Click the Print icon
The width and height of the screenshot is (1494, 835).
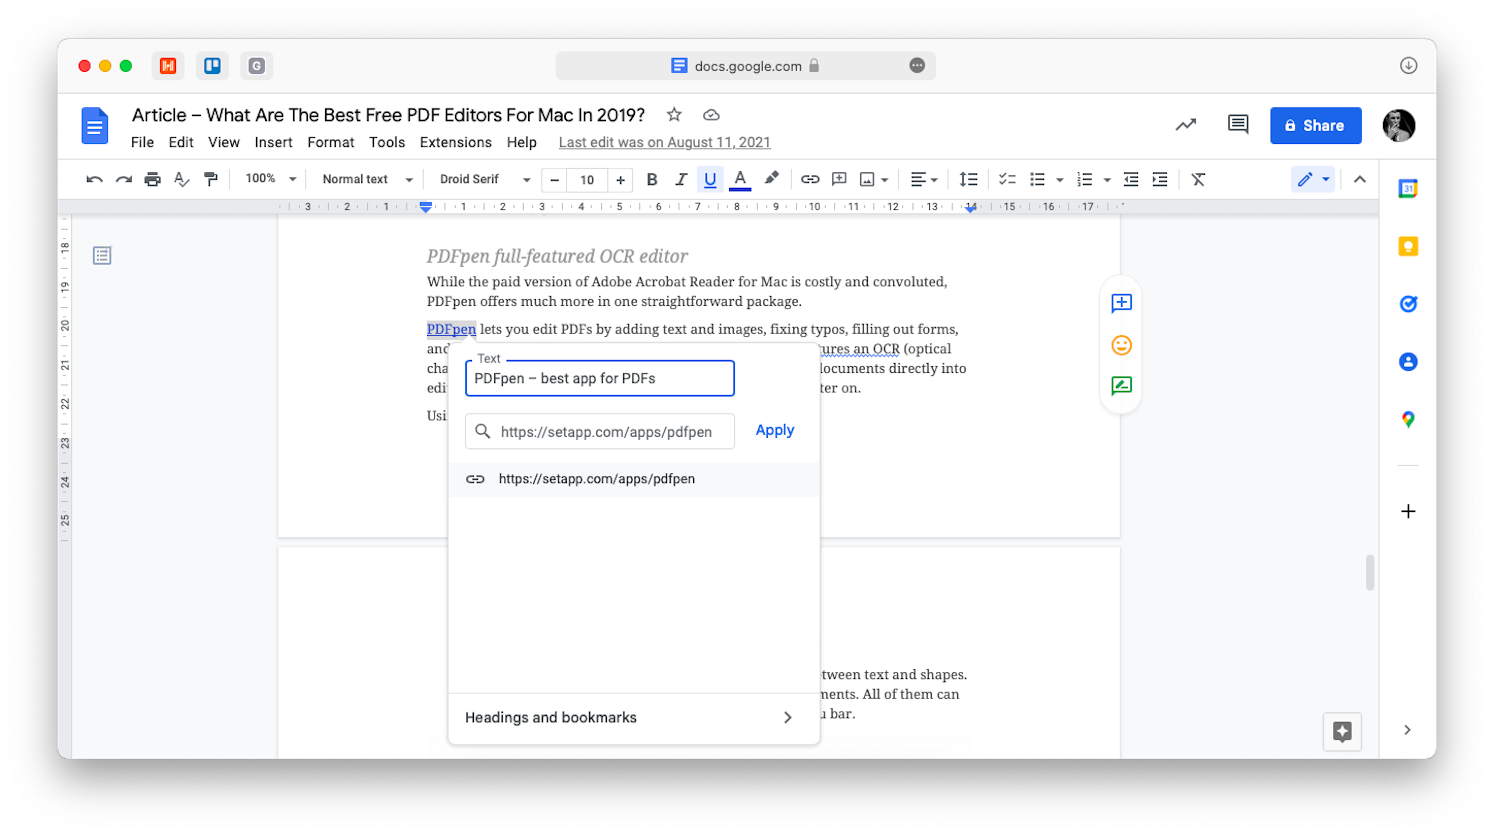click(x=152, y=180)
